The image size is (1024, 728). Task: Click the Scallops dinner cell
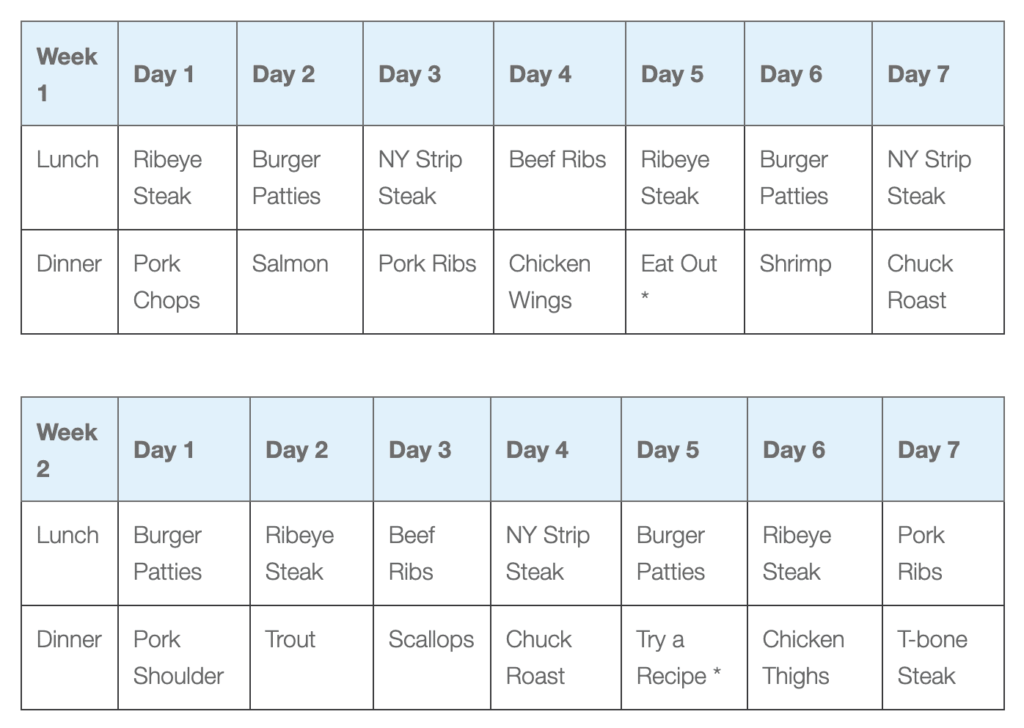coord(432,657)
